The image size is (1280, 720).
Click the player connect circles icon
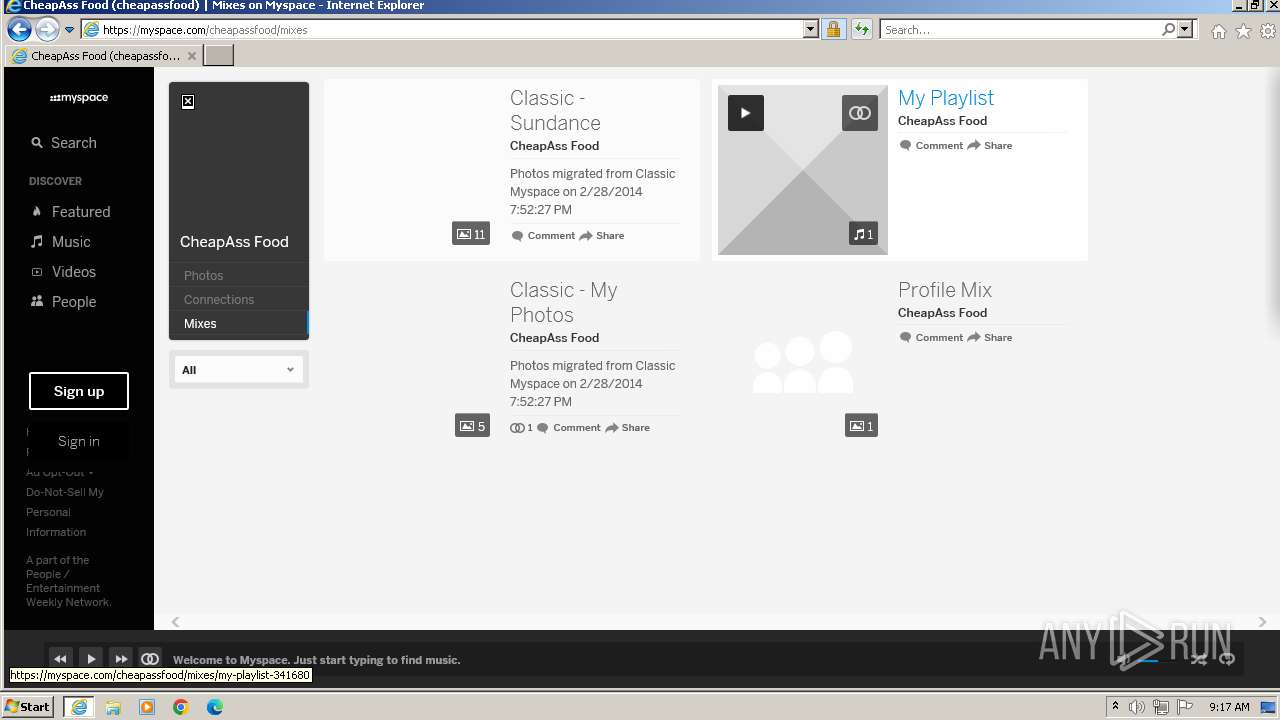[150, 659]
